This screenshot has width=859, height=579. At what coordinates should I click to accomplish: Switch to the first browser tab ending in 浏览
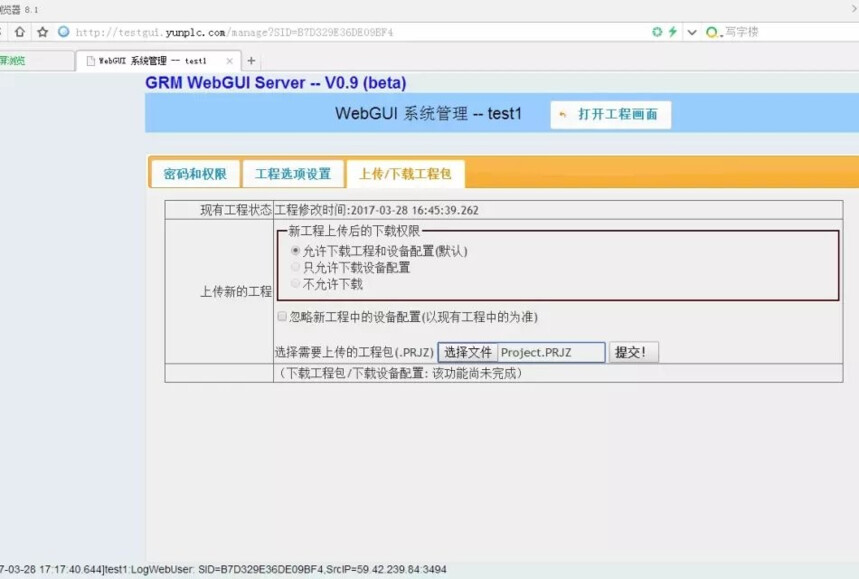36,61
